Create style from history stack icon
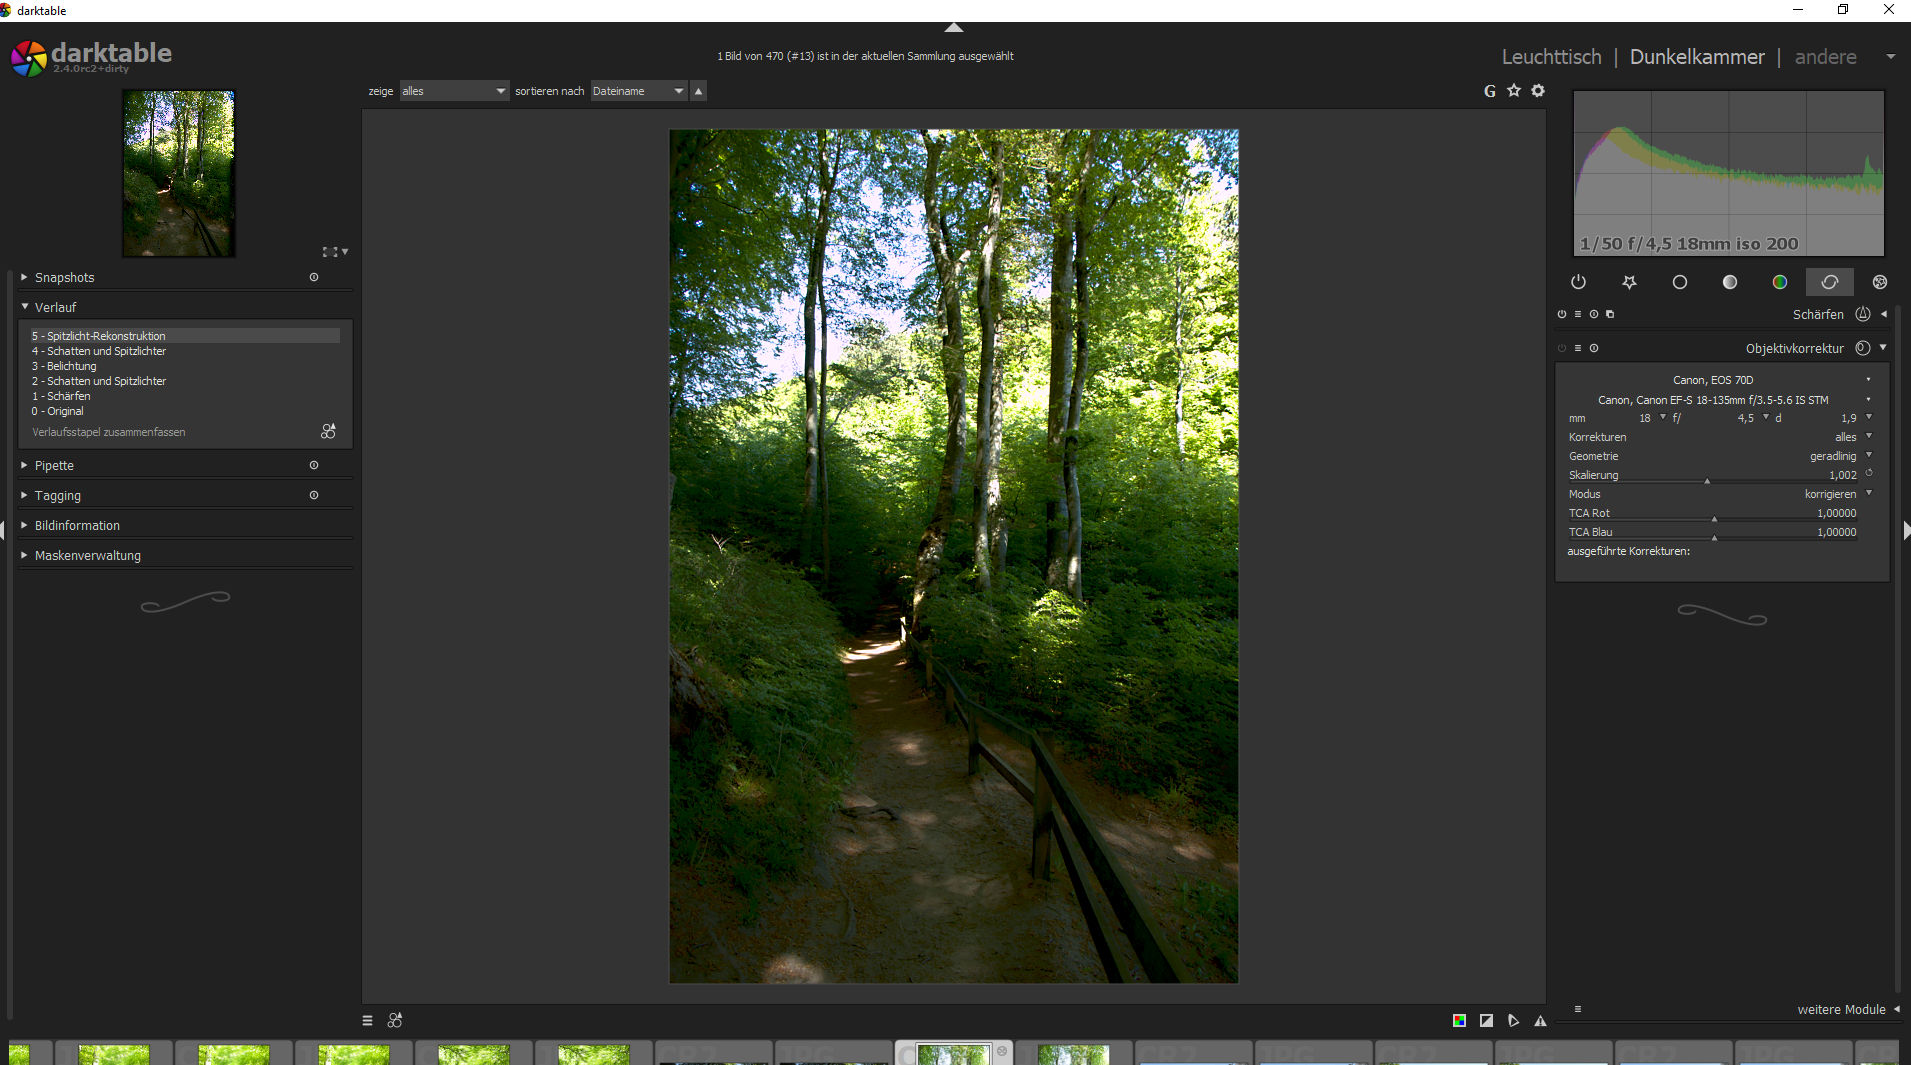The image size is (1911, 1065). point(328,431)
